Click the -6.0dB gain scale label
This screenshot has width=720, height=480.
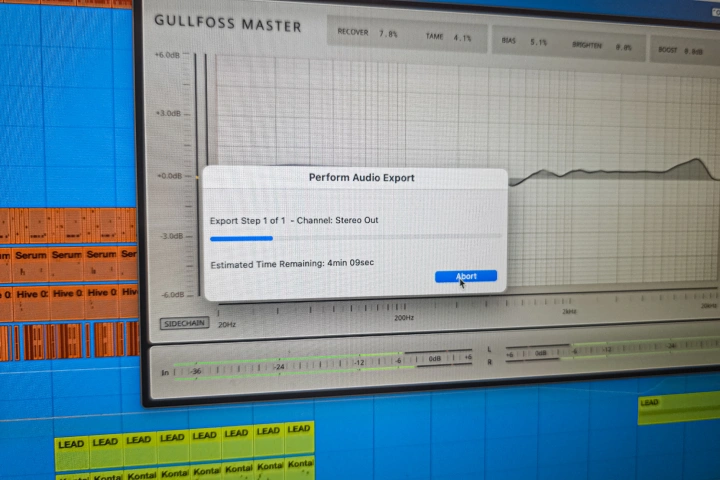coord(174,295)
